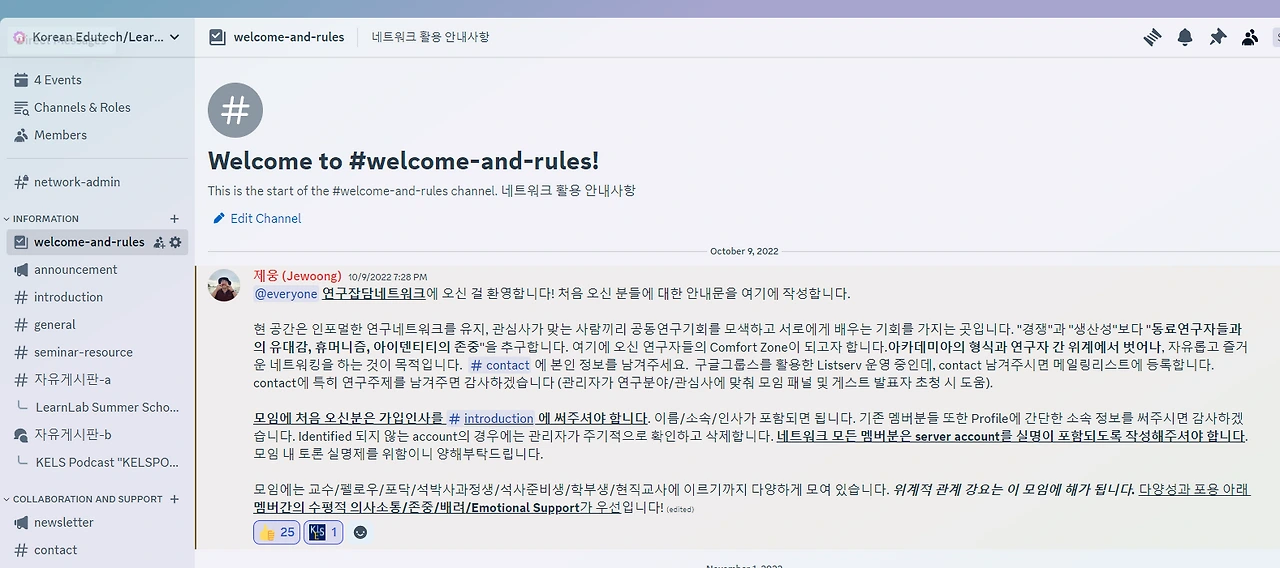The height and width of the screenshot is (568, 1280).
Task: Click the Welcome to #welcome-and-rules! heading
Action: pos(404,161)
